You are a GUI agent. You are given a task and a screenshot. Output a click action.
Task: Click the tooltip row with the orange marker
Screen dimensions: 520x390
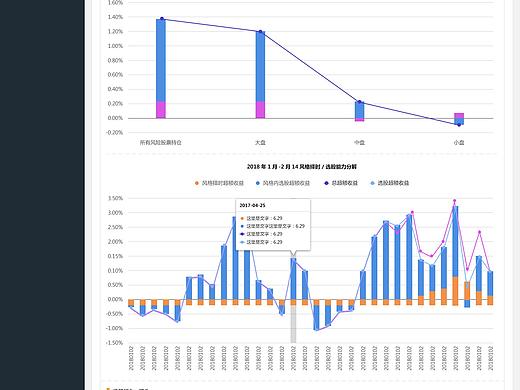pos(261,218)
